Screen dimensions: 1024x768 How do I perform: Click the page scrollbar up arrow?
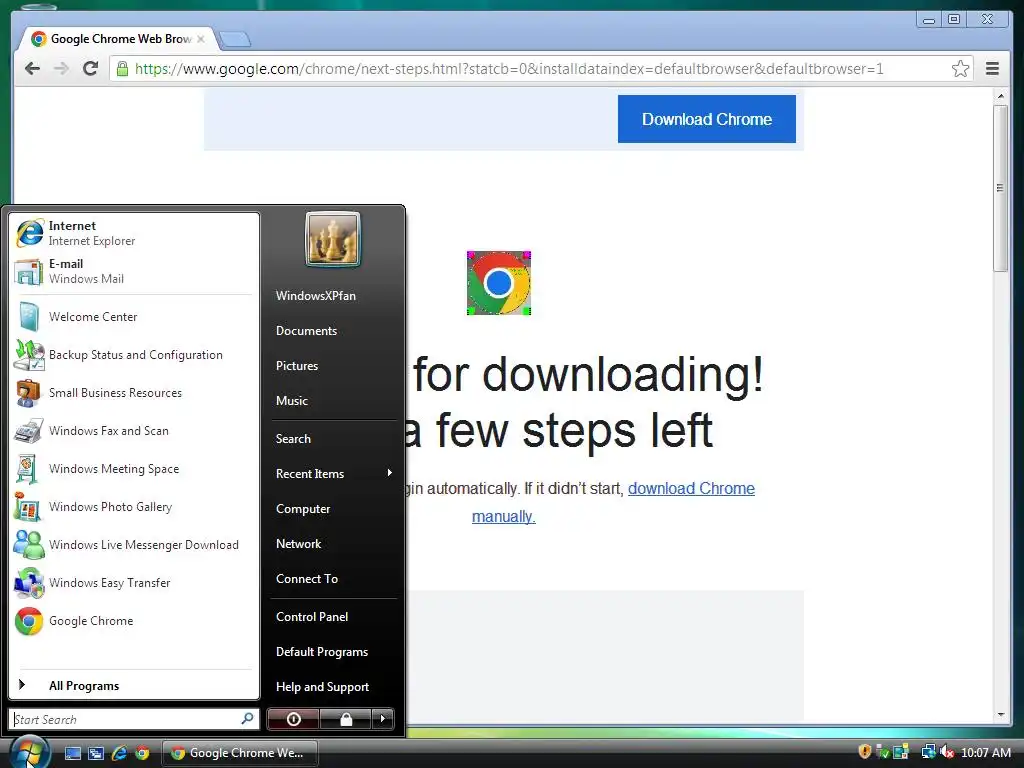coord(1000,97)
